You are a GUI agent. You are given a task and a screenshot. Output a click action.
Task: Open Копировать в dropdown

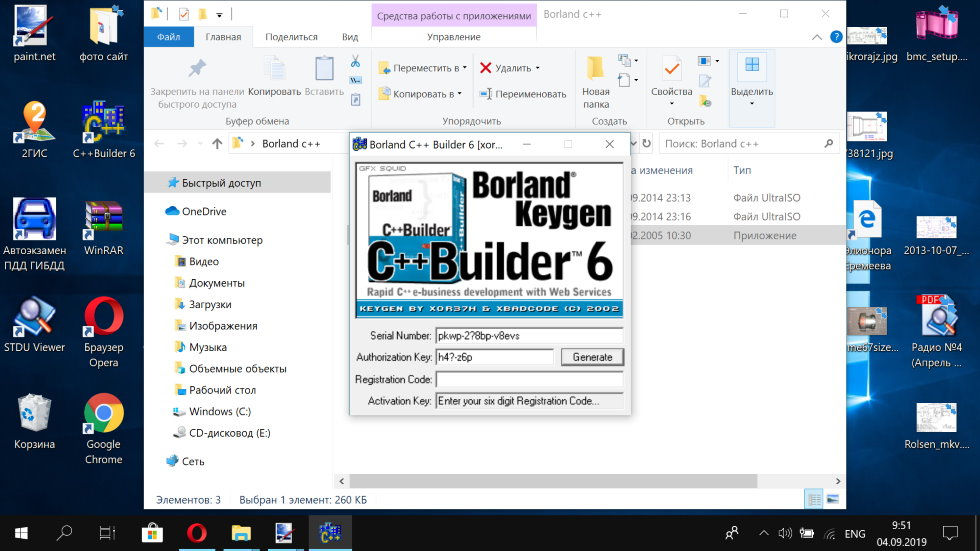[420, 94]
